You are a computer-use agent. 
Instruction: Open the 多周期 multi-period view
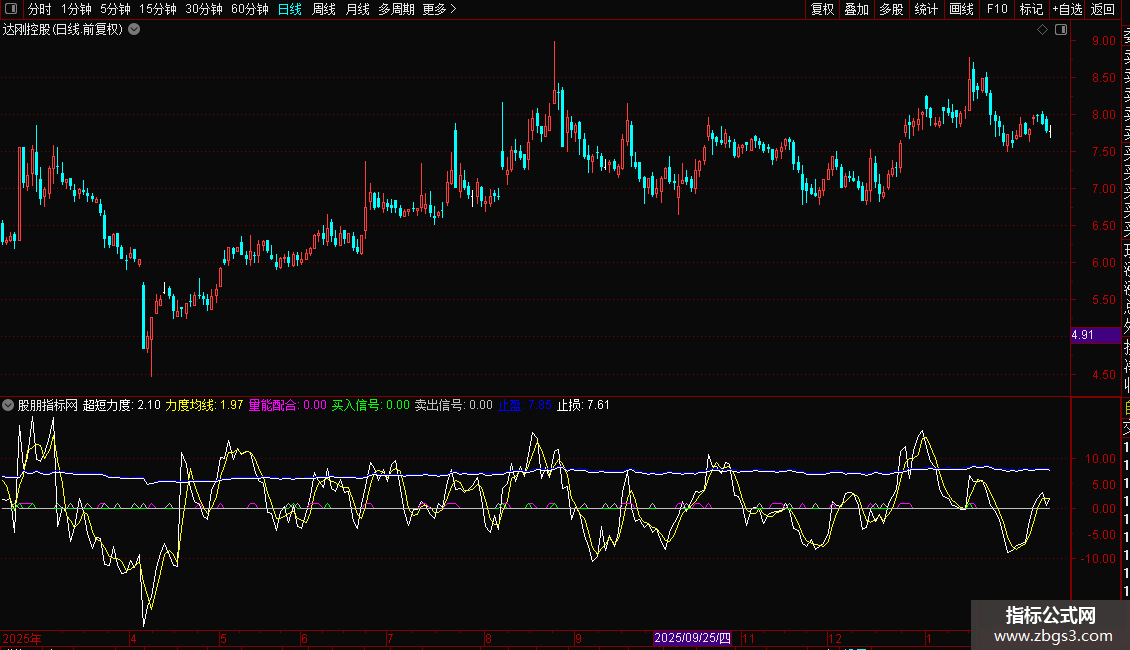(396, 9)
